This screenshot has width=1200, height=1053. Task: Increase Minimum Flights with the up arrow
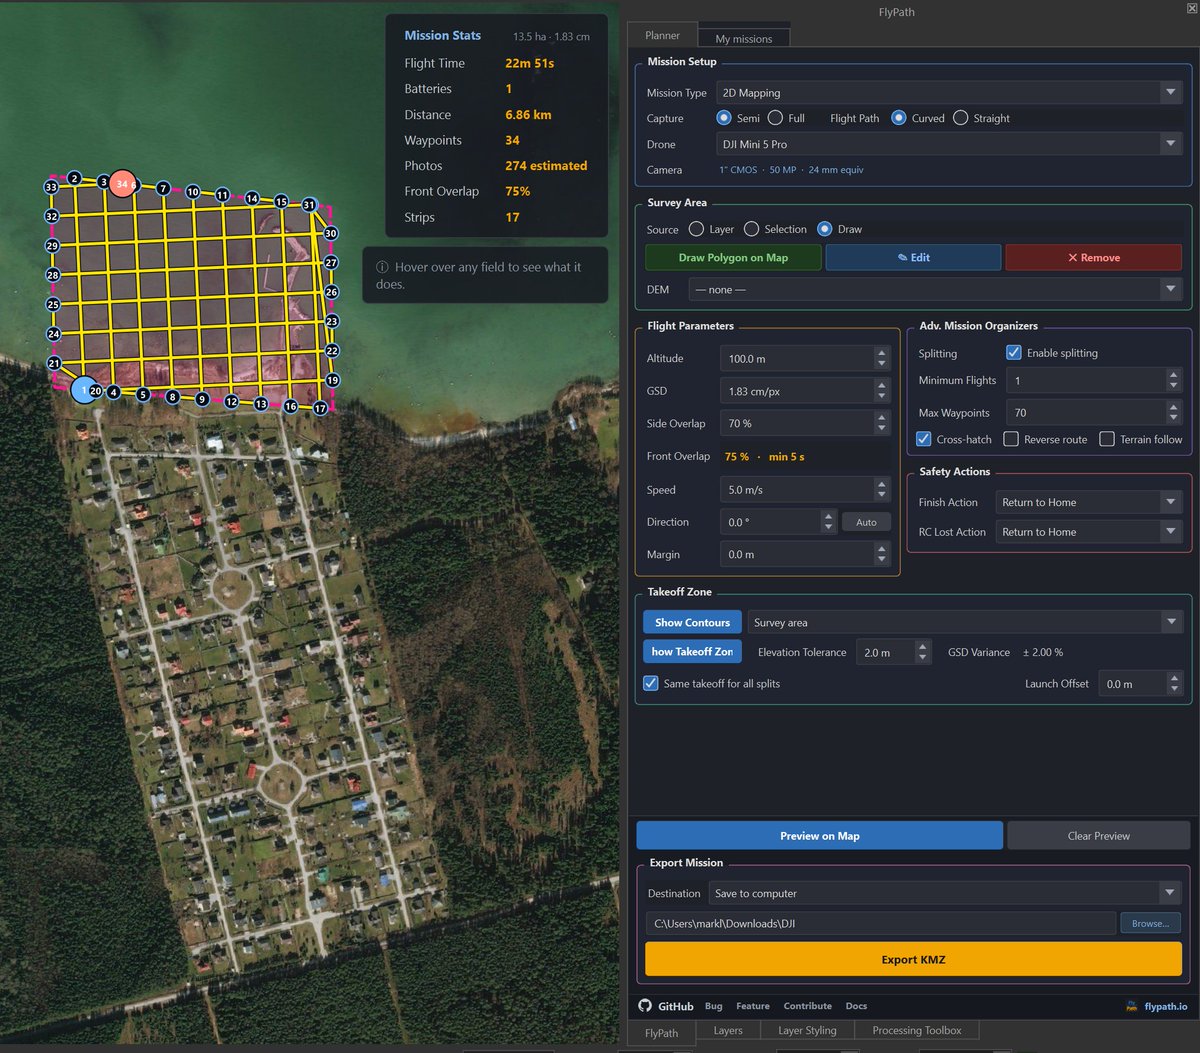pos(1173,375)
